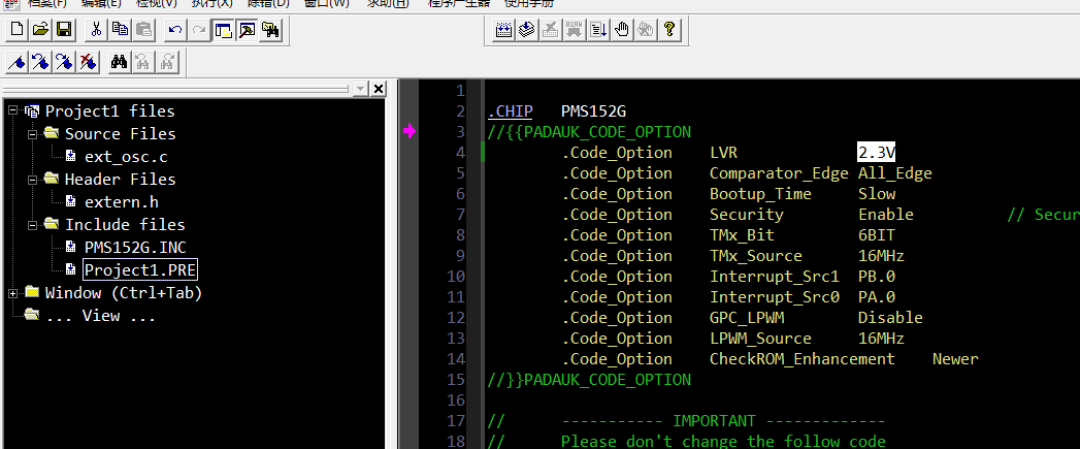The height and width of the screenshot is (449, 1080).
Task: Expand the Window (Ctrl+Tab) node
Action: pyautogui.click(x=12, y=293)
